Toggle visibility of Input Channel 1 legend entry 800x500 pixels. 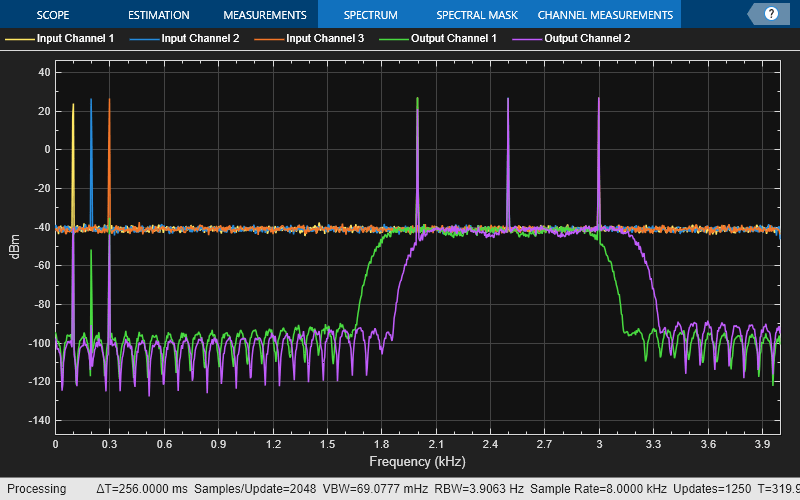75,39
